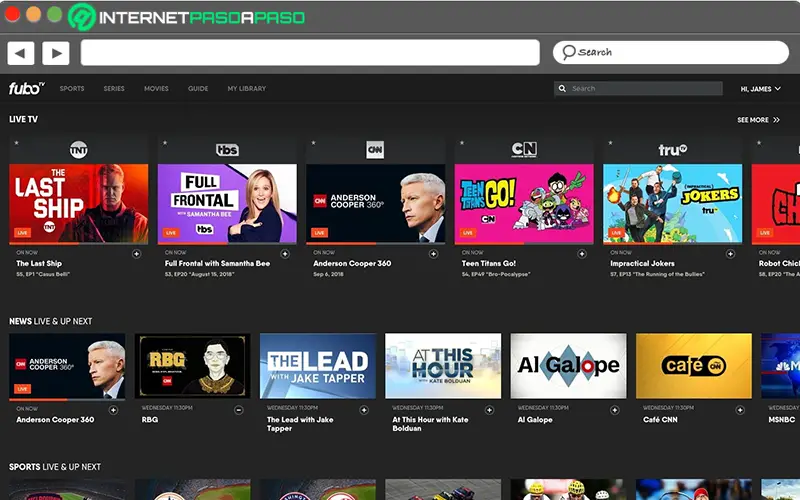Click the Cartoon Network channel logo
The width and height of the screenshot is (800, 500).
[524, 149]
